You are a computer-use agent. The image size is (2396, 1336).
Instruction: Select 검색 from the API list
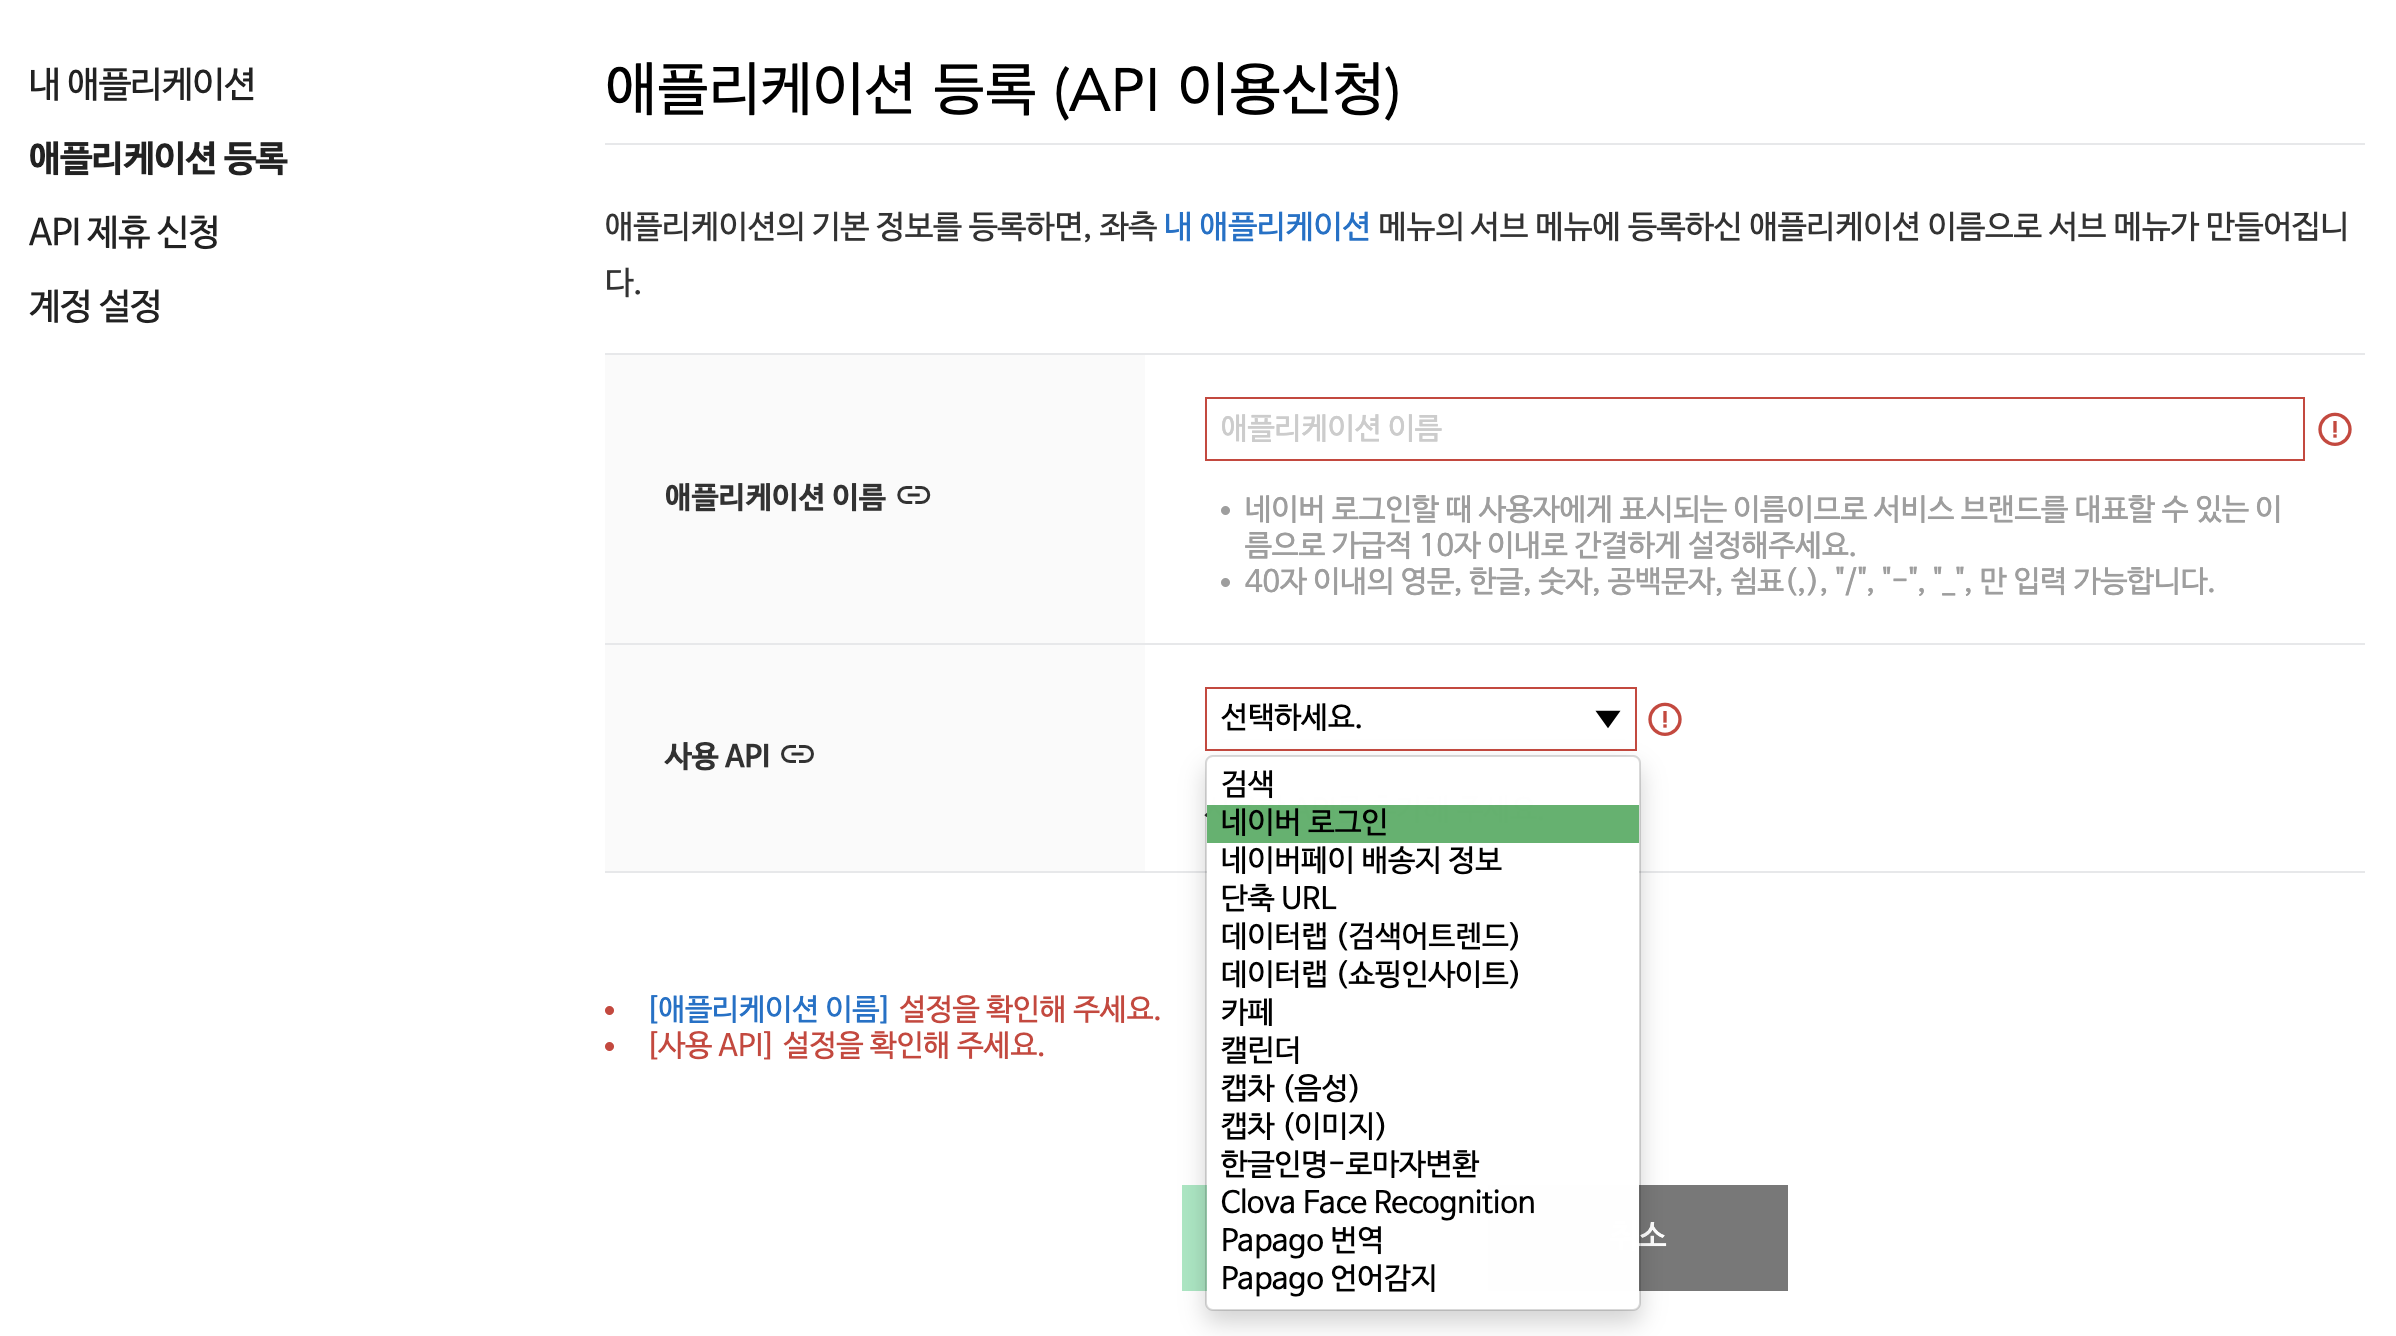1248,783
